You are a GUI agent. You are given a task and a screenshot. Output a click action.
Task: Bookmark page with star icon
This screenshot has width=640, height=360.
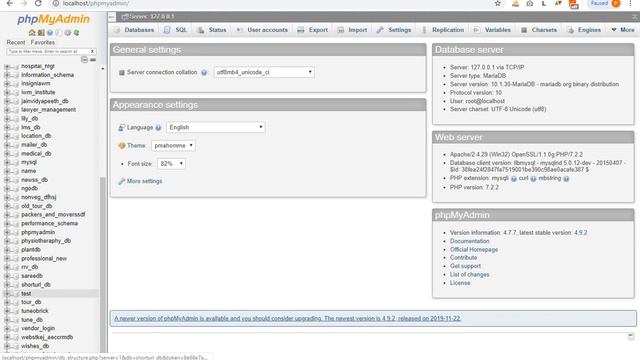coord(498,4)
